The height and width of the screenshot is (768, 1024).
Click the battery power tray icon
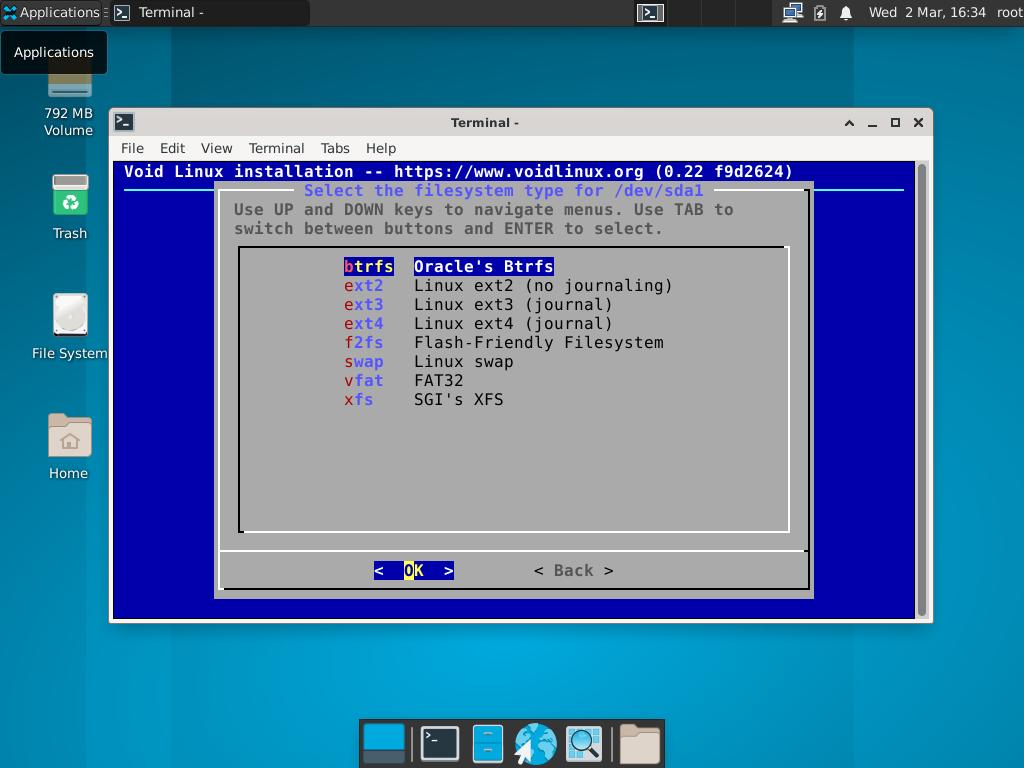(x=820, y=12)
